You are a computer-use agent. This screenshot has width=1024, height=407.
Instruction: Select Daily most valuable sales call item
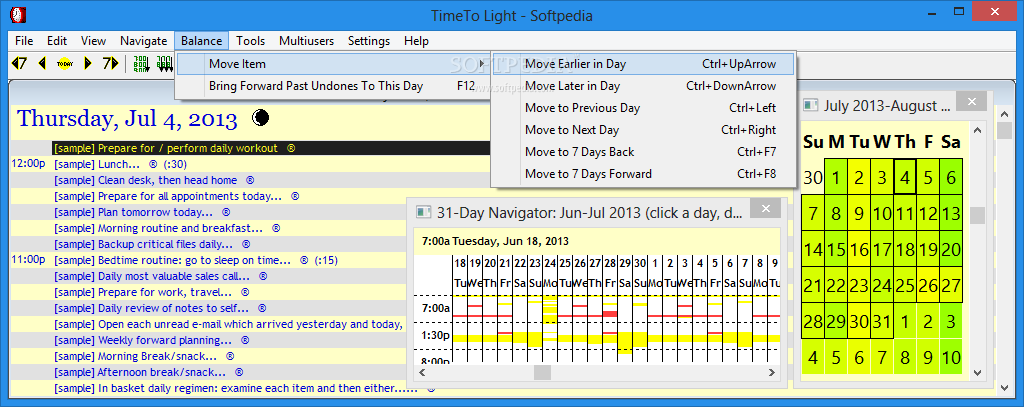pyautogui.click(x=152, y=276)
